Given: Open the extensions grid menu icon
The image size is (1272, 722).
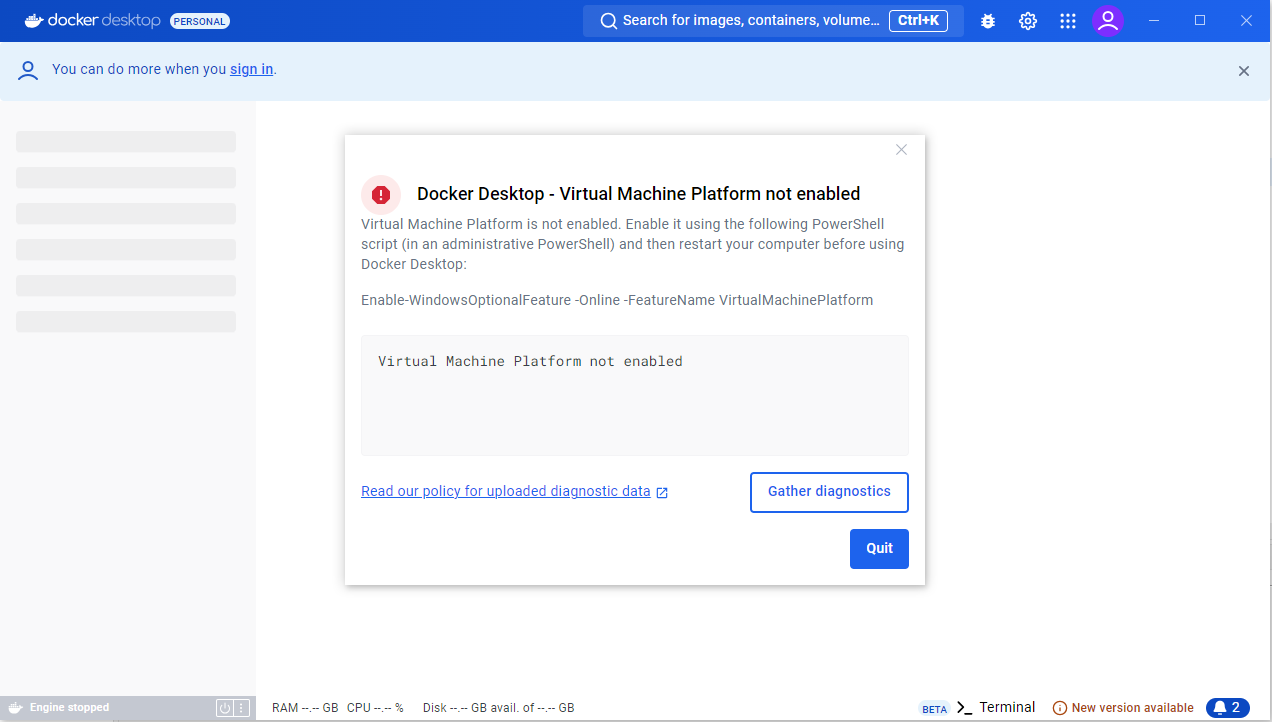Looking at the screenshot, I should (1068, 21).
